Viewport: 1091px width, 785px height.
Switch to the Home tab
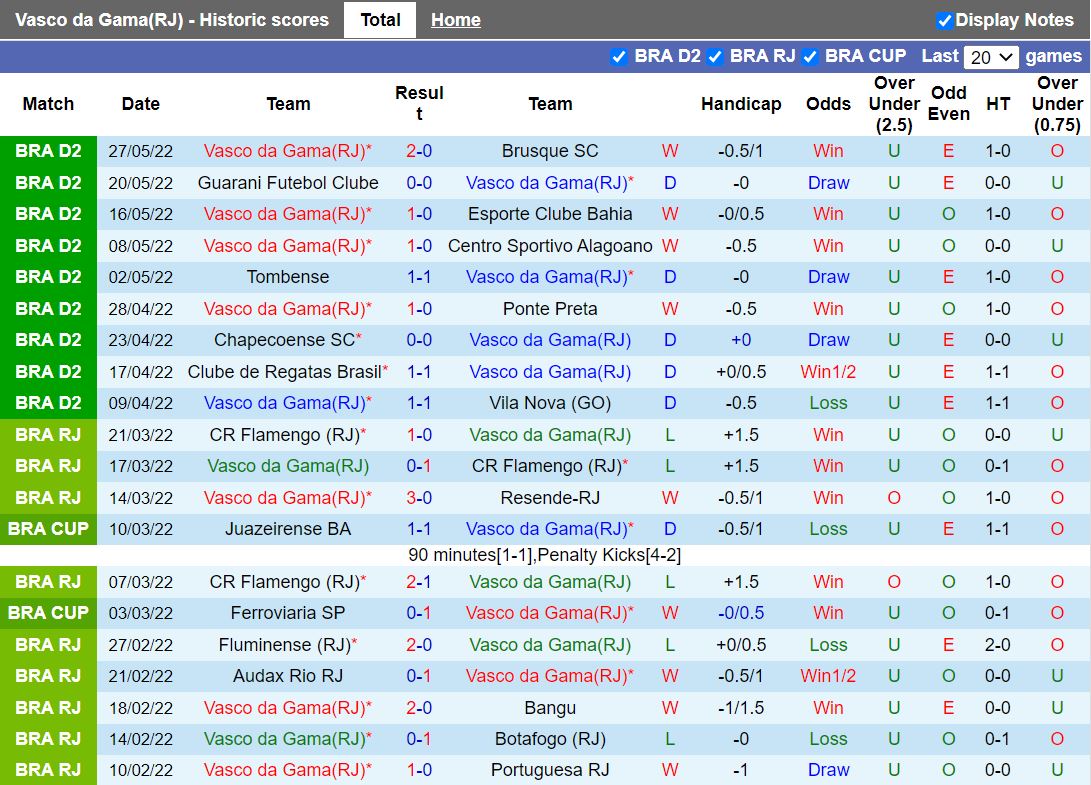456,20
